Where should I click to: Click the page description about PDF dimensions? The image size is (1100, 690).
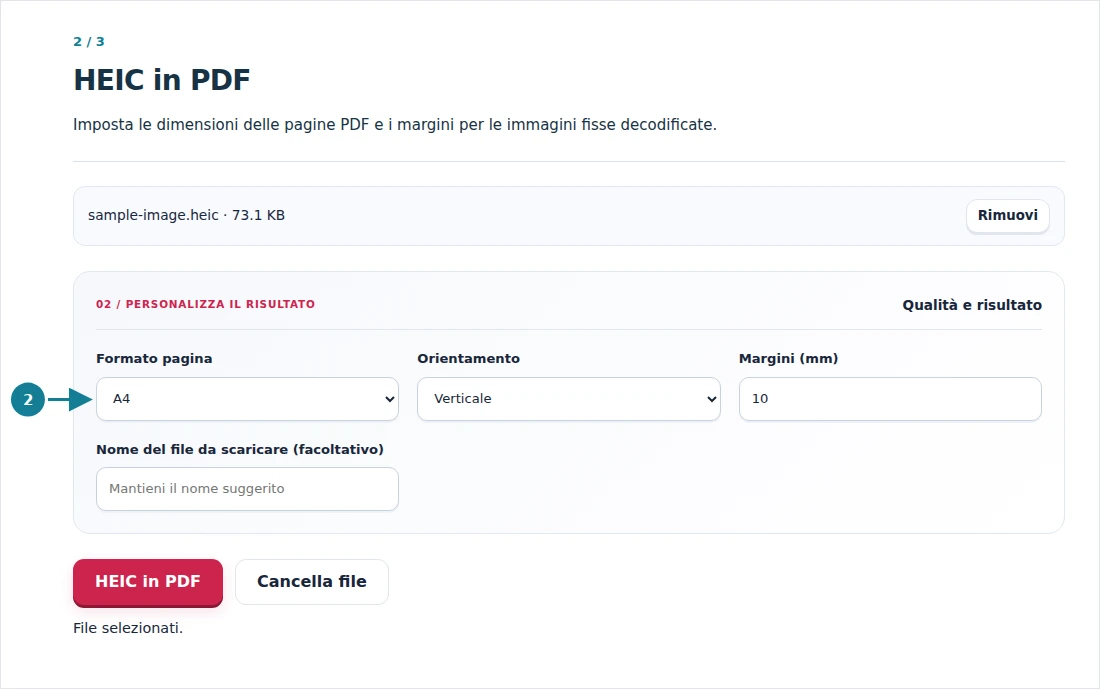click(395, 125)
